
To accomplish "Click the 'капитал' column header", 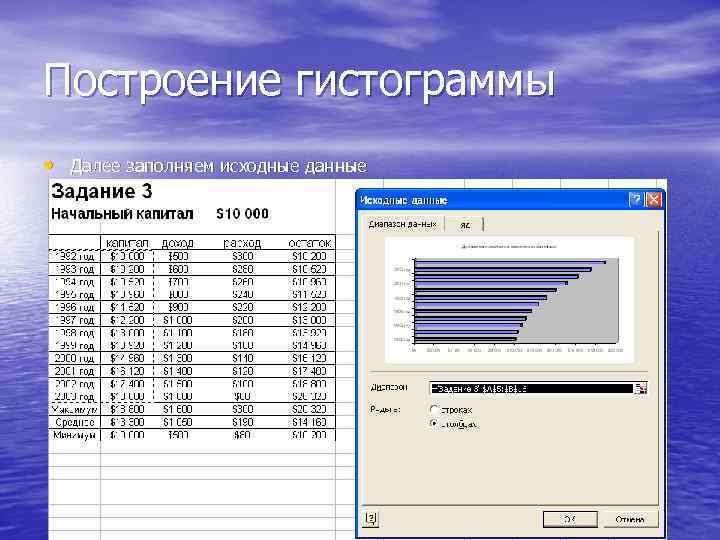I will click(127, 243).
